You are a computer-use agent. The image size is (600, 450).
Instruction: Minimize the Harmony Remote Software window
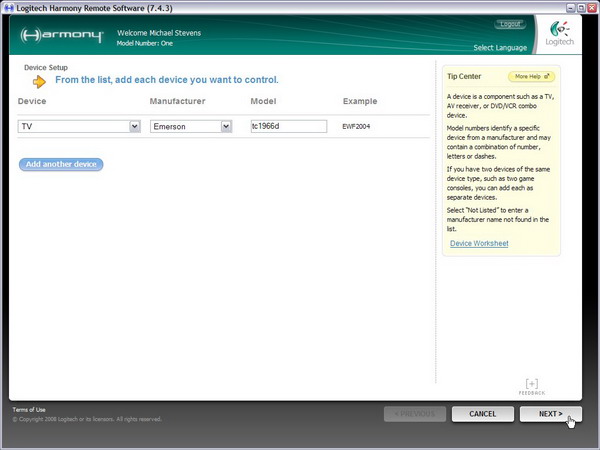click(571, 8)
